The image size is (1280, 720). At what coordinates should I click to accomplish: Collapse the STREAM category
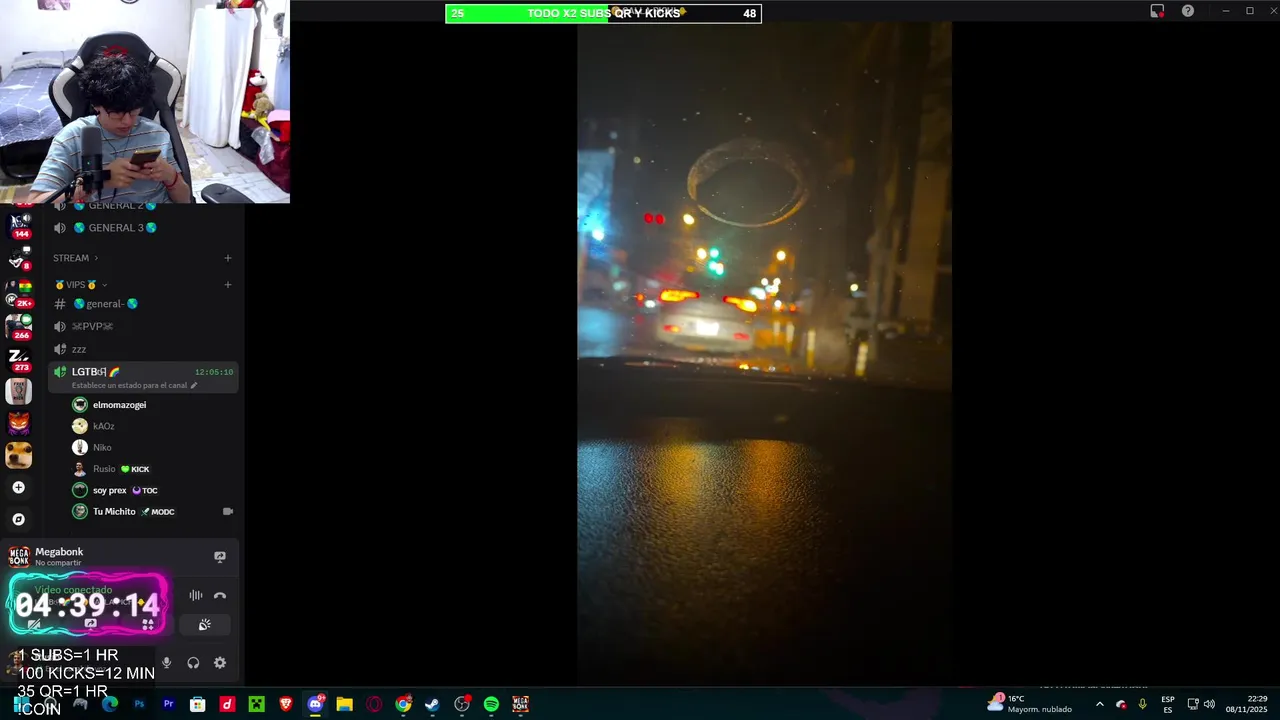pos(76,258)
